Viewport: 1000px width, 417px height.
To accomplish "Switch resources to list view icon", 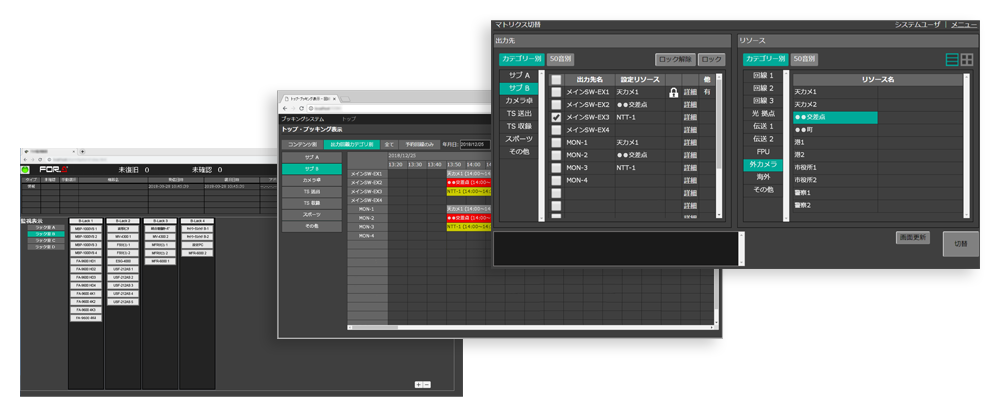I will tap(952, 60).
